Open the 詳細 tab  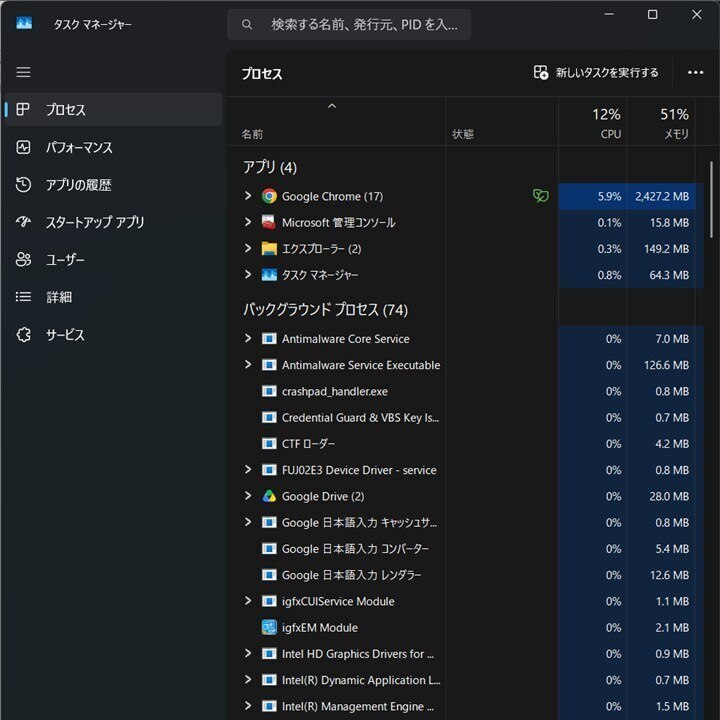(113, 297)
